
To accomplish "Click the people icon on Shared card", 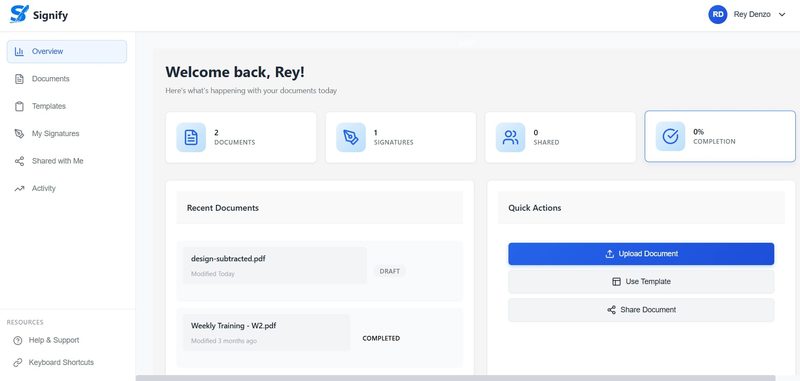I will click(510, 137).
